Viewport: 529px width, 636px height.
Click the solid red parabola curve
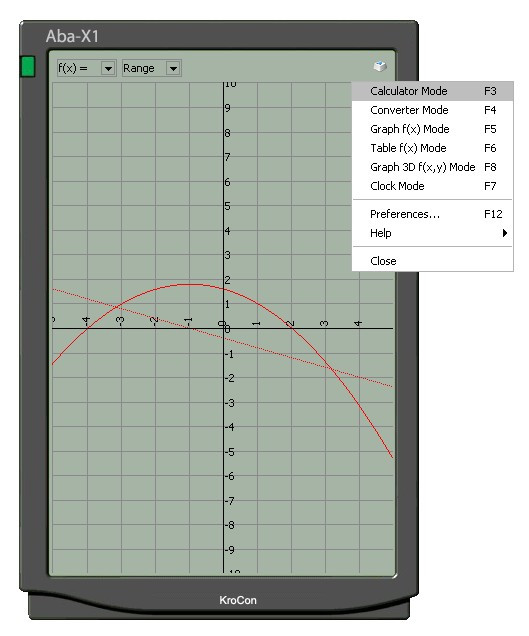[x=191, y=285]
